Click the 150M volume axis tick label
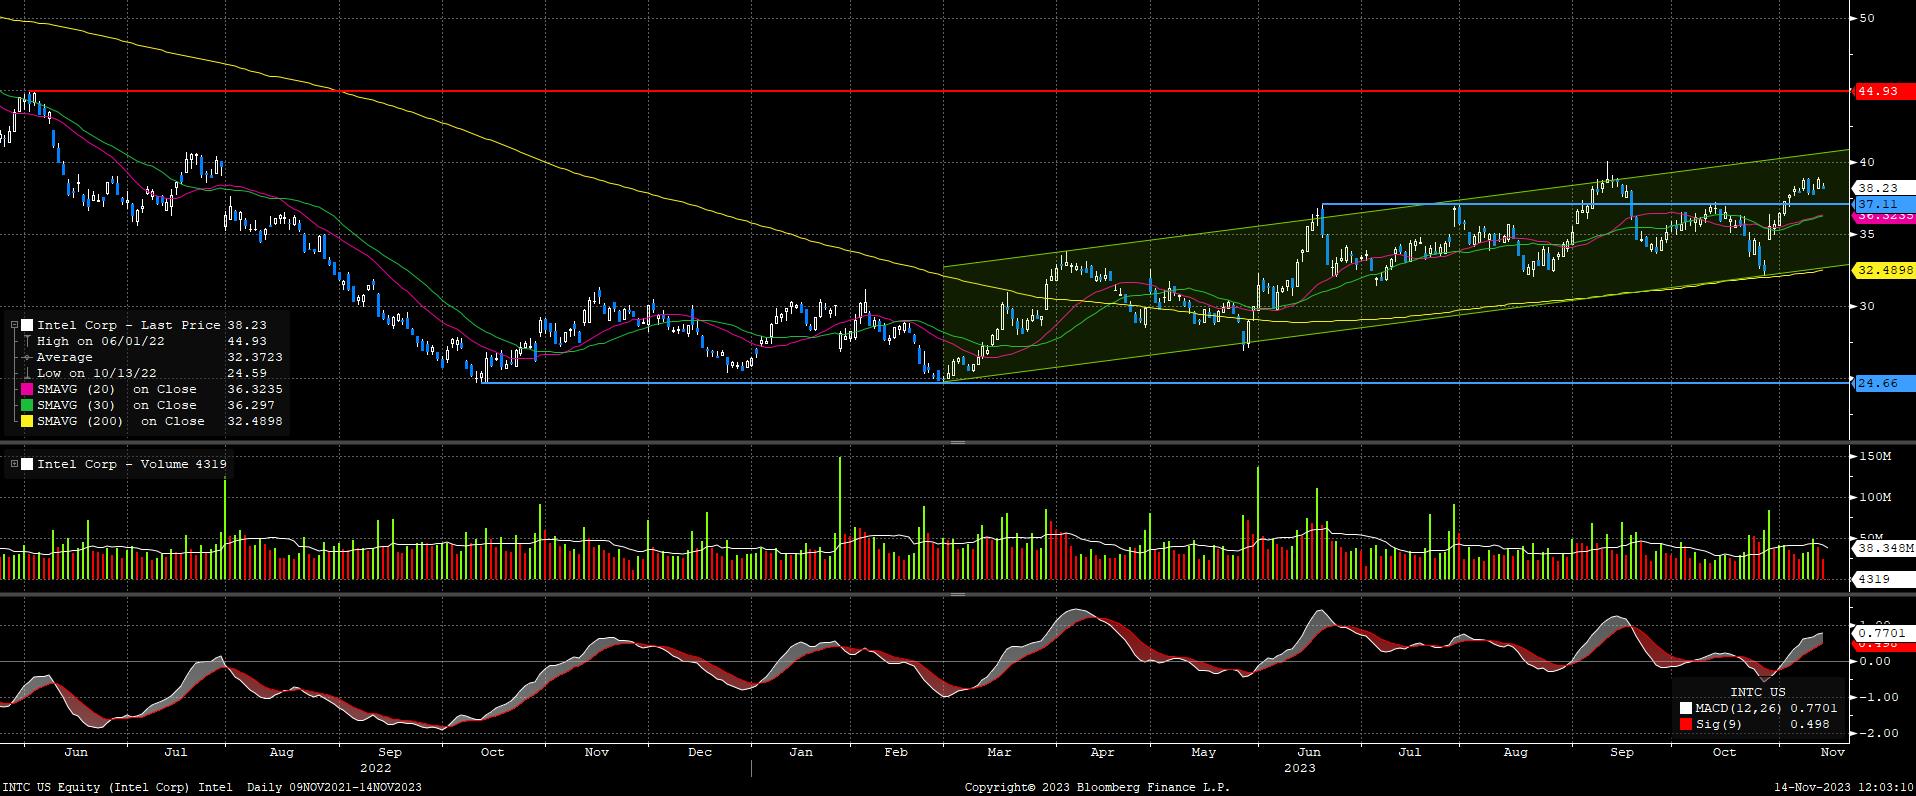This screenshot has width=1916, height=796. click(1874, 457)
